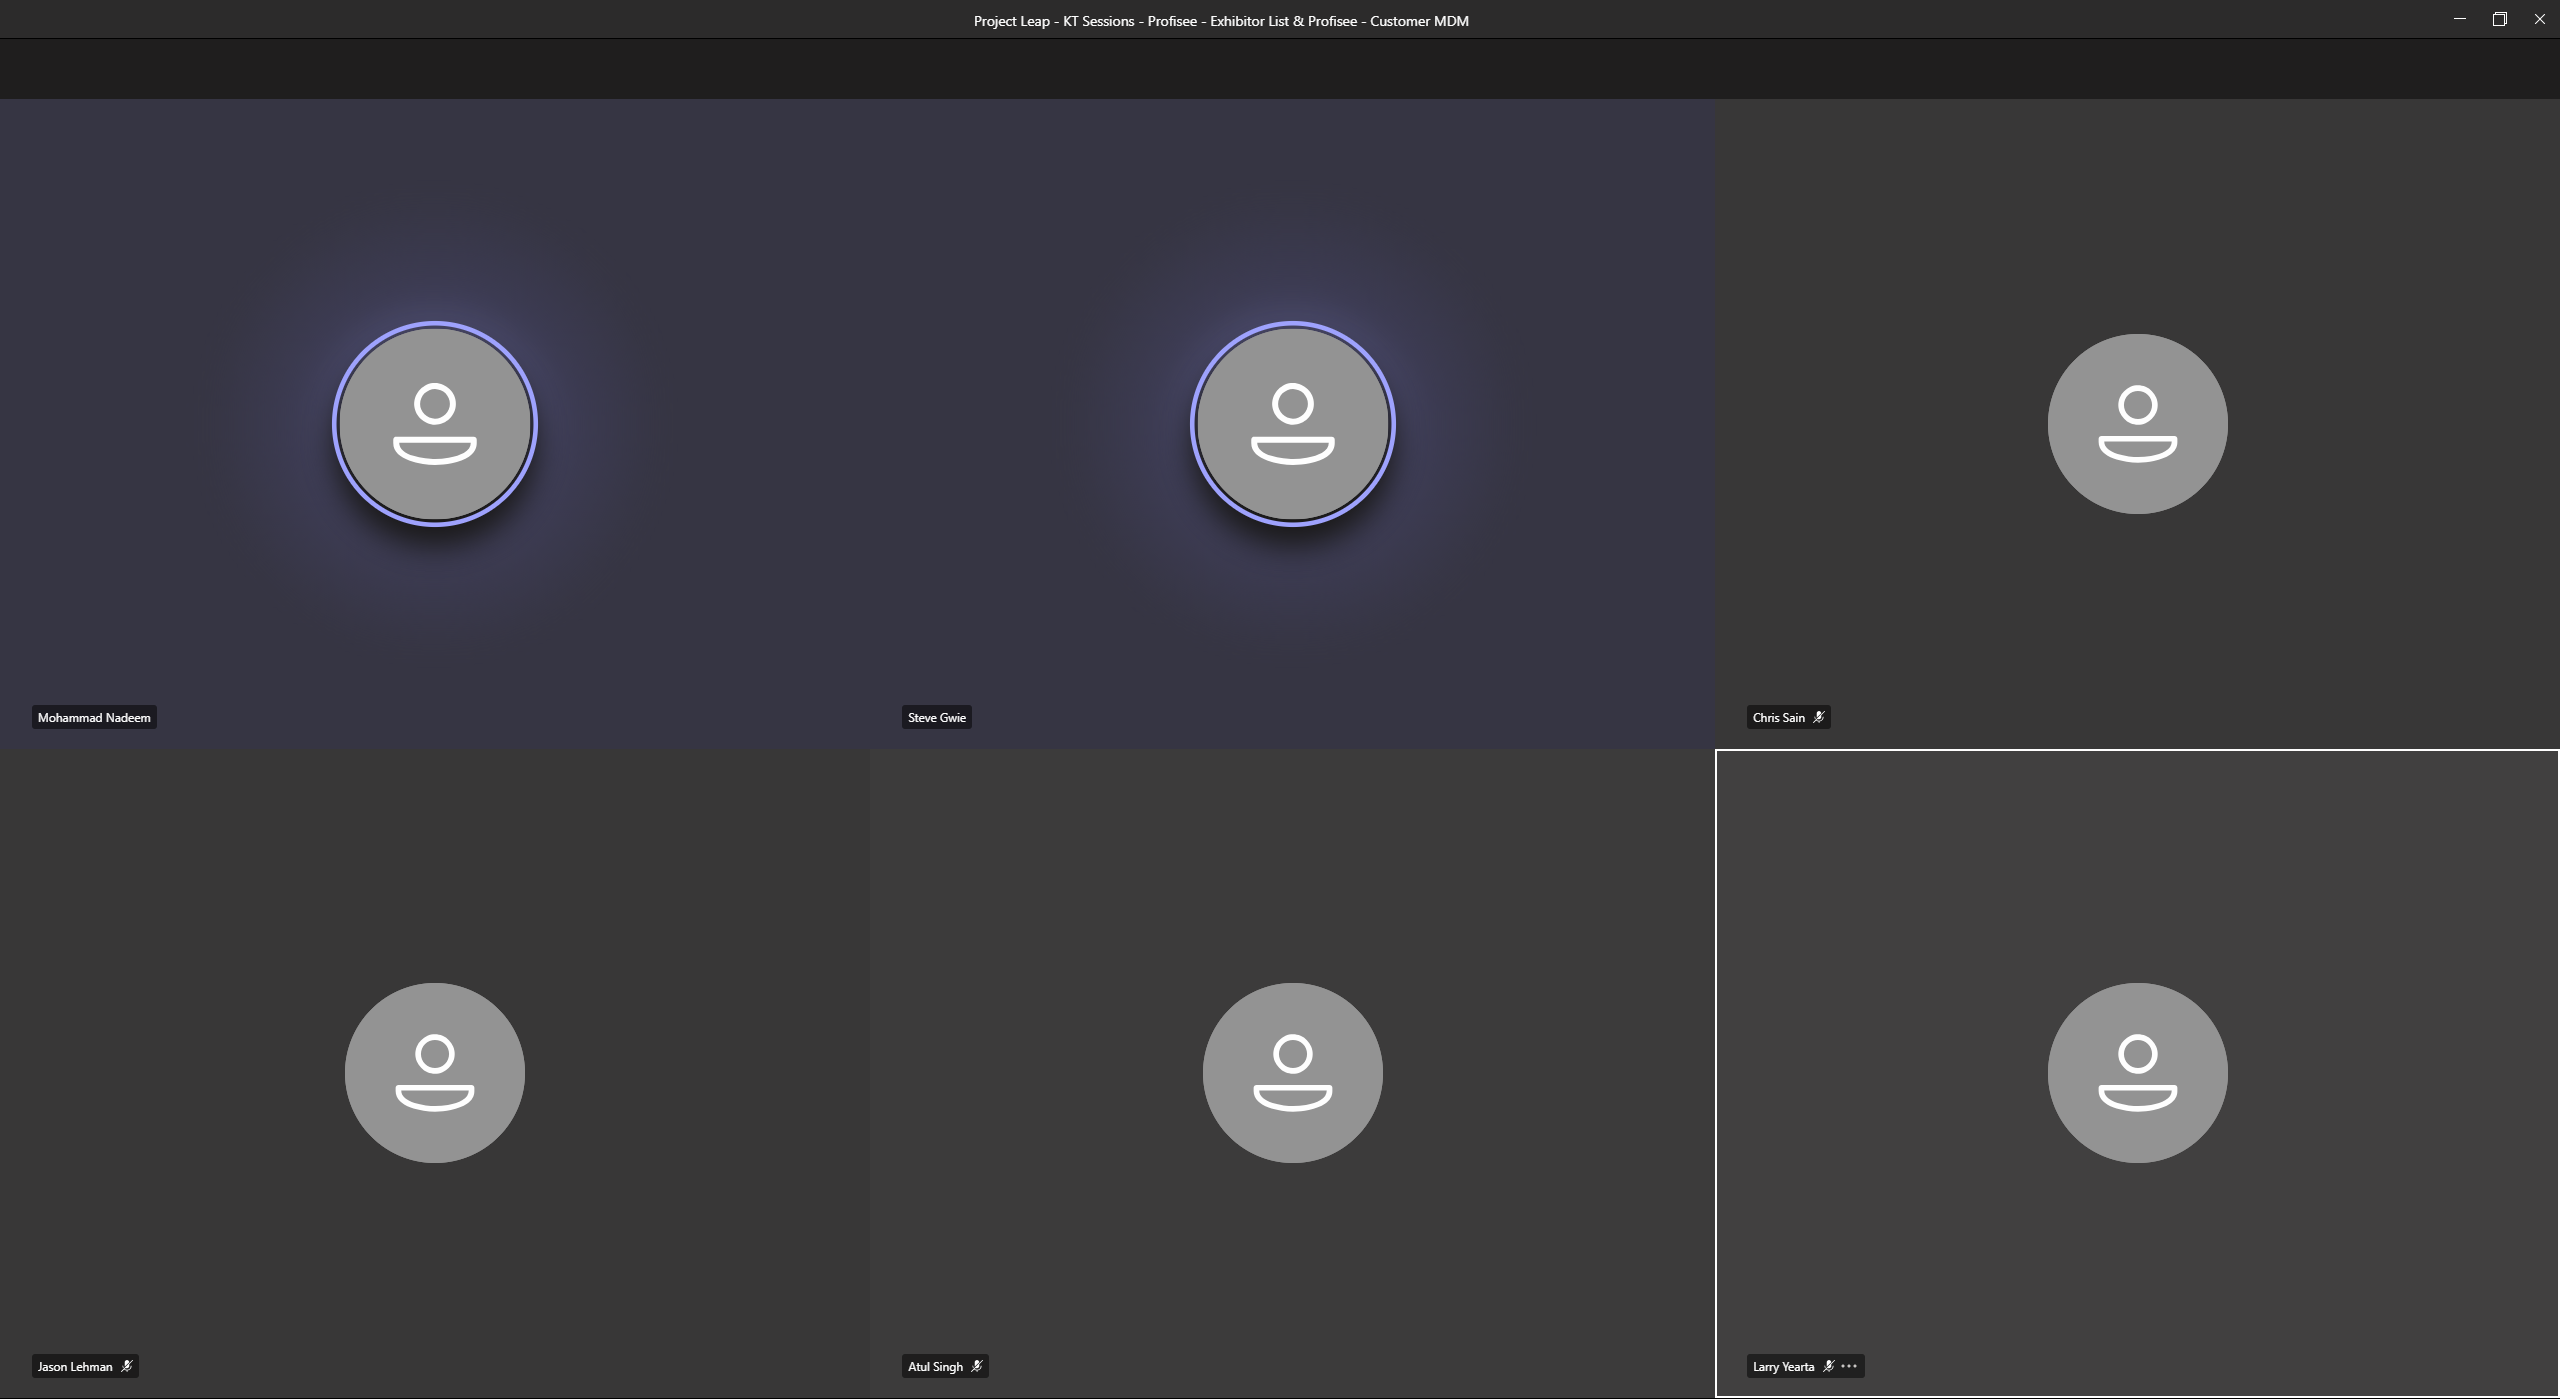Click Jason Lehman's avatar icon
The width and height of the screenshot is (2560, 1399).
[435, 1072]
